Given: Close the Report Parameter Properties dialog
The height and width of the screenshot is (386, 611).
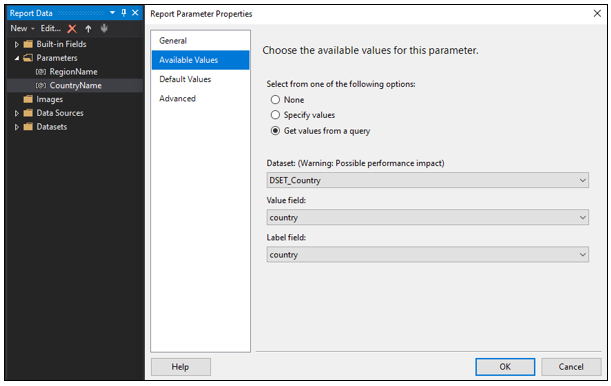Looking at the screenshot, I should click(597, 13).
